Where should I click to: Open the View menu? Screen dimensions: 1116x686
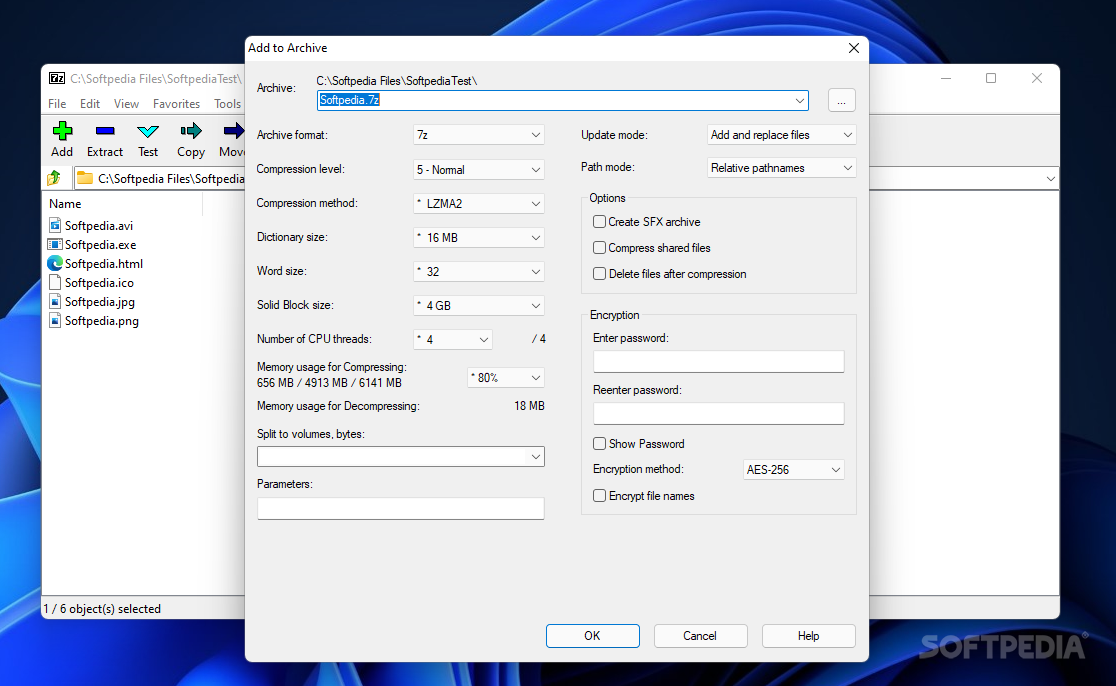click(x=126, y=104)
